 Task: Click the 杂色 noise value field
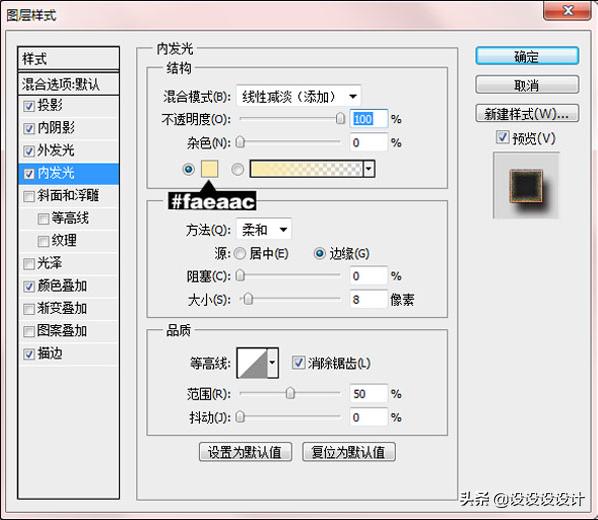[368, 143]
